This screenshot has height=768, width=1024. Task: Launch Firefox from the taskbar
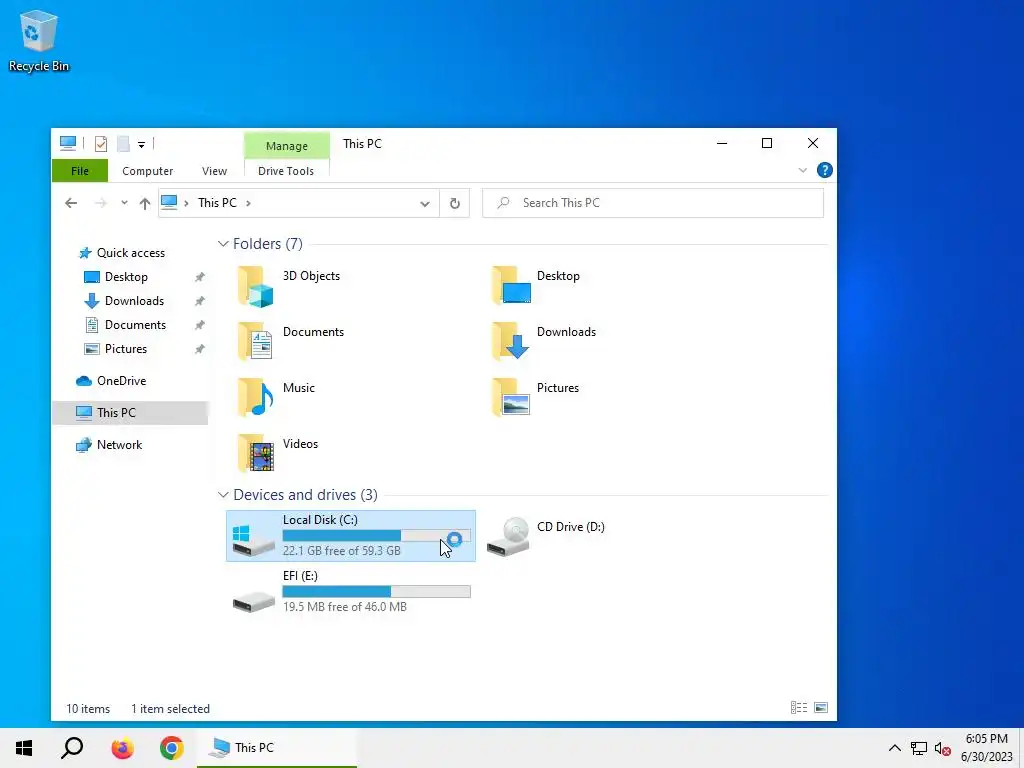click(x=122, y=748)
